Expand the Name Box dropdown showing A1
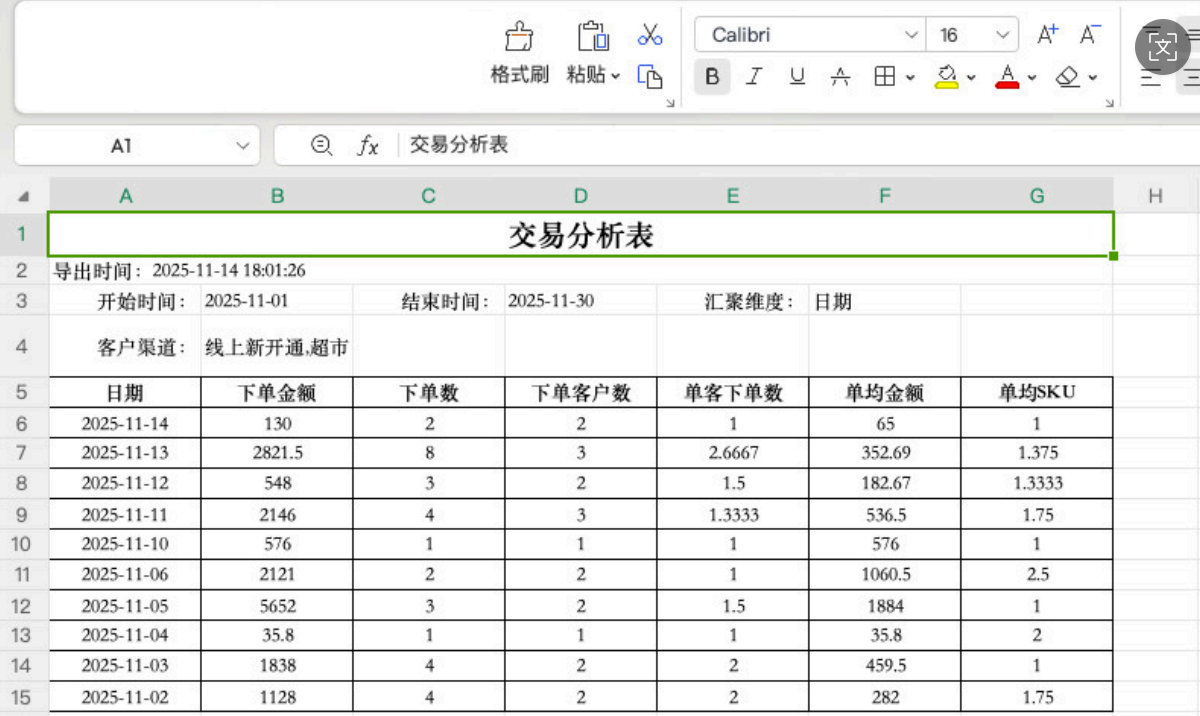Screen dimensions: 1200x716 (242, 146)
